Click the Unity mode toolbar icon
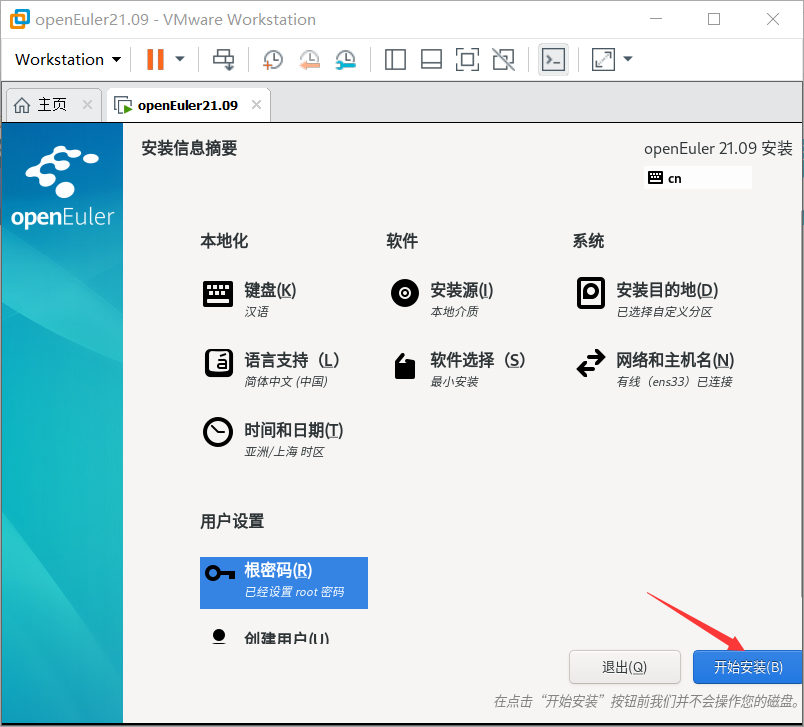Image resolution: width=804 pixels, height=727 pixels. [504, 59]
